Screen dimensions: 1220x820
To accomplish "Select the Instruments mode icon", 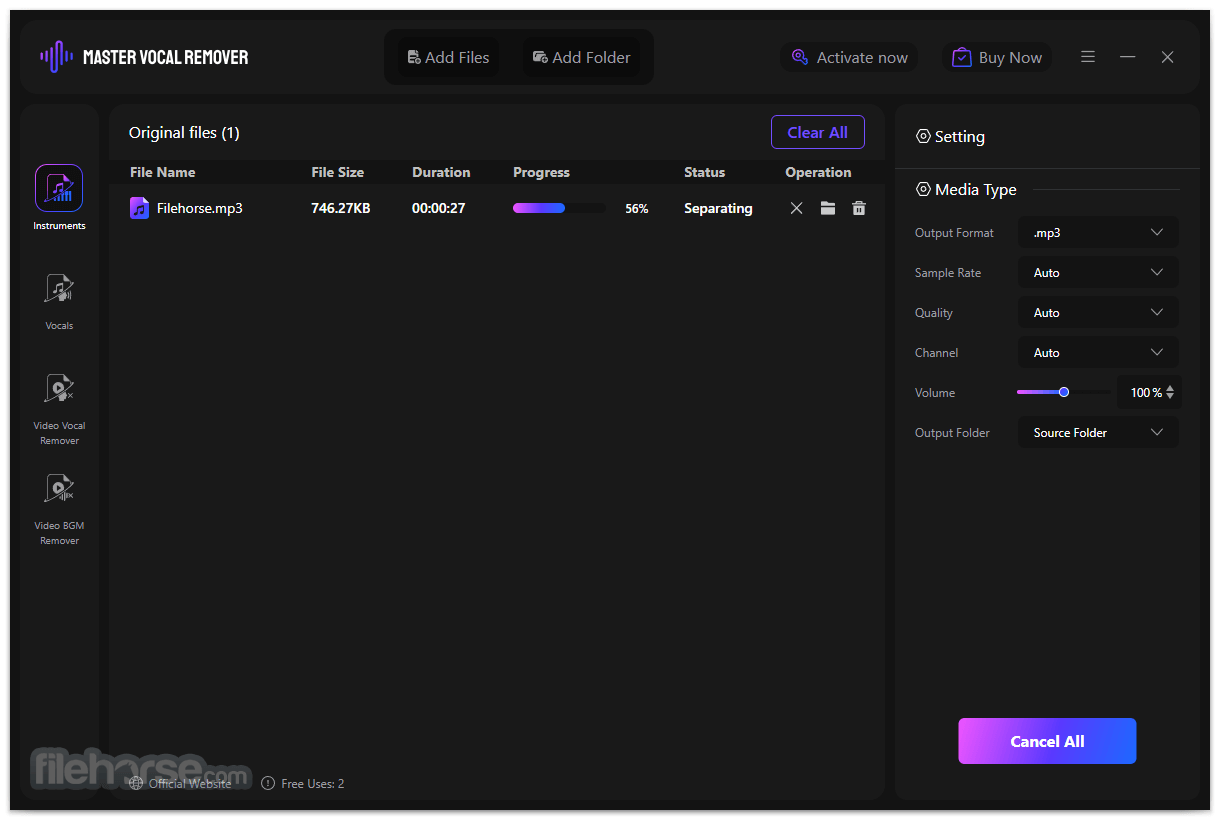I will point(59,188).
